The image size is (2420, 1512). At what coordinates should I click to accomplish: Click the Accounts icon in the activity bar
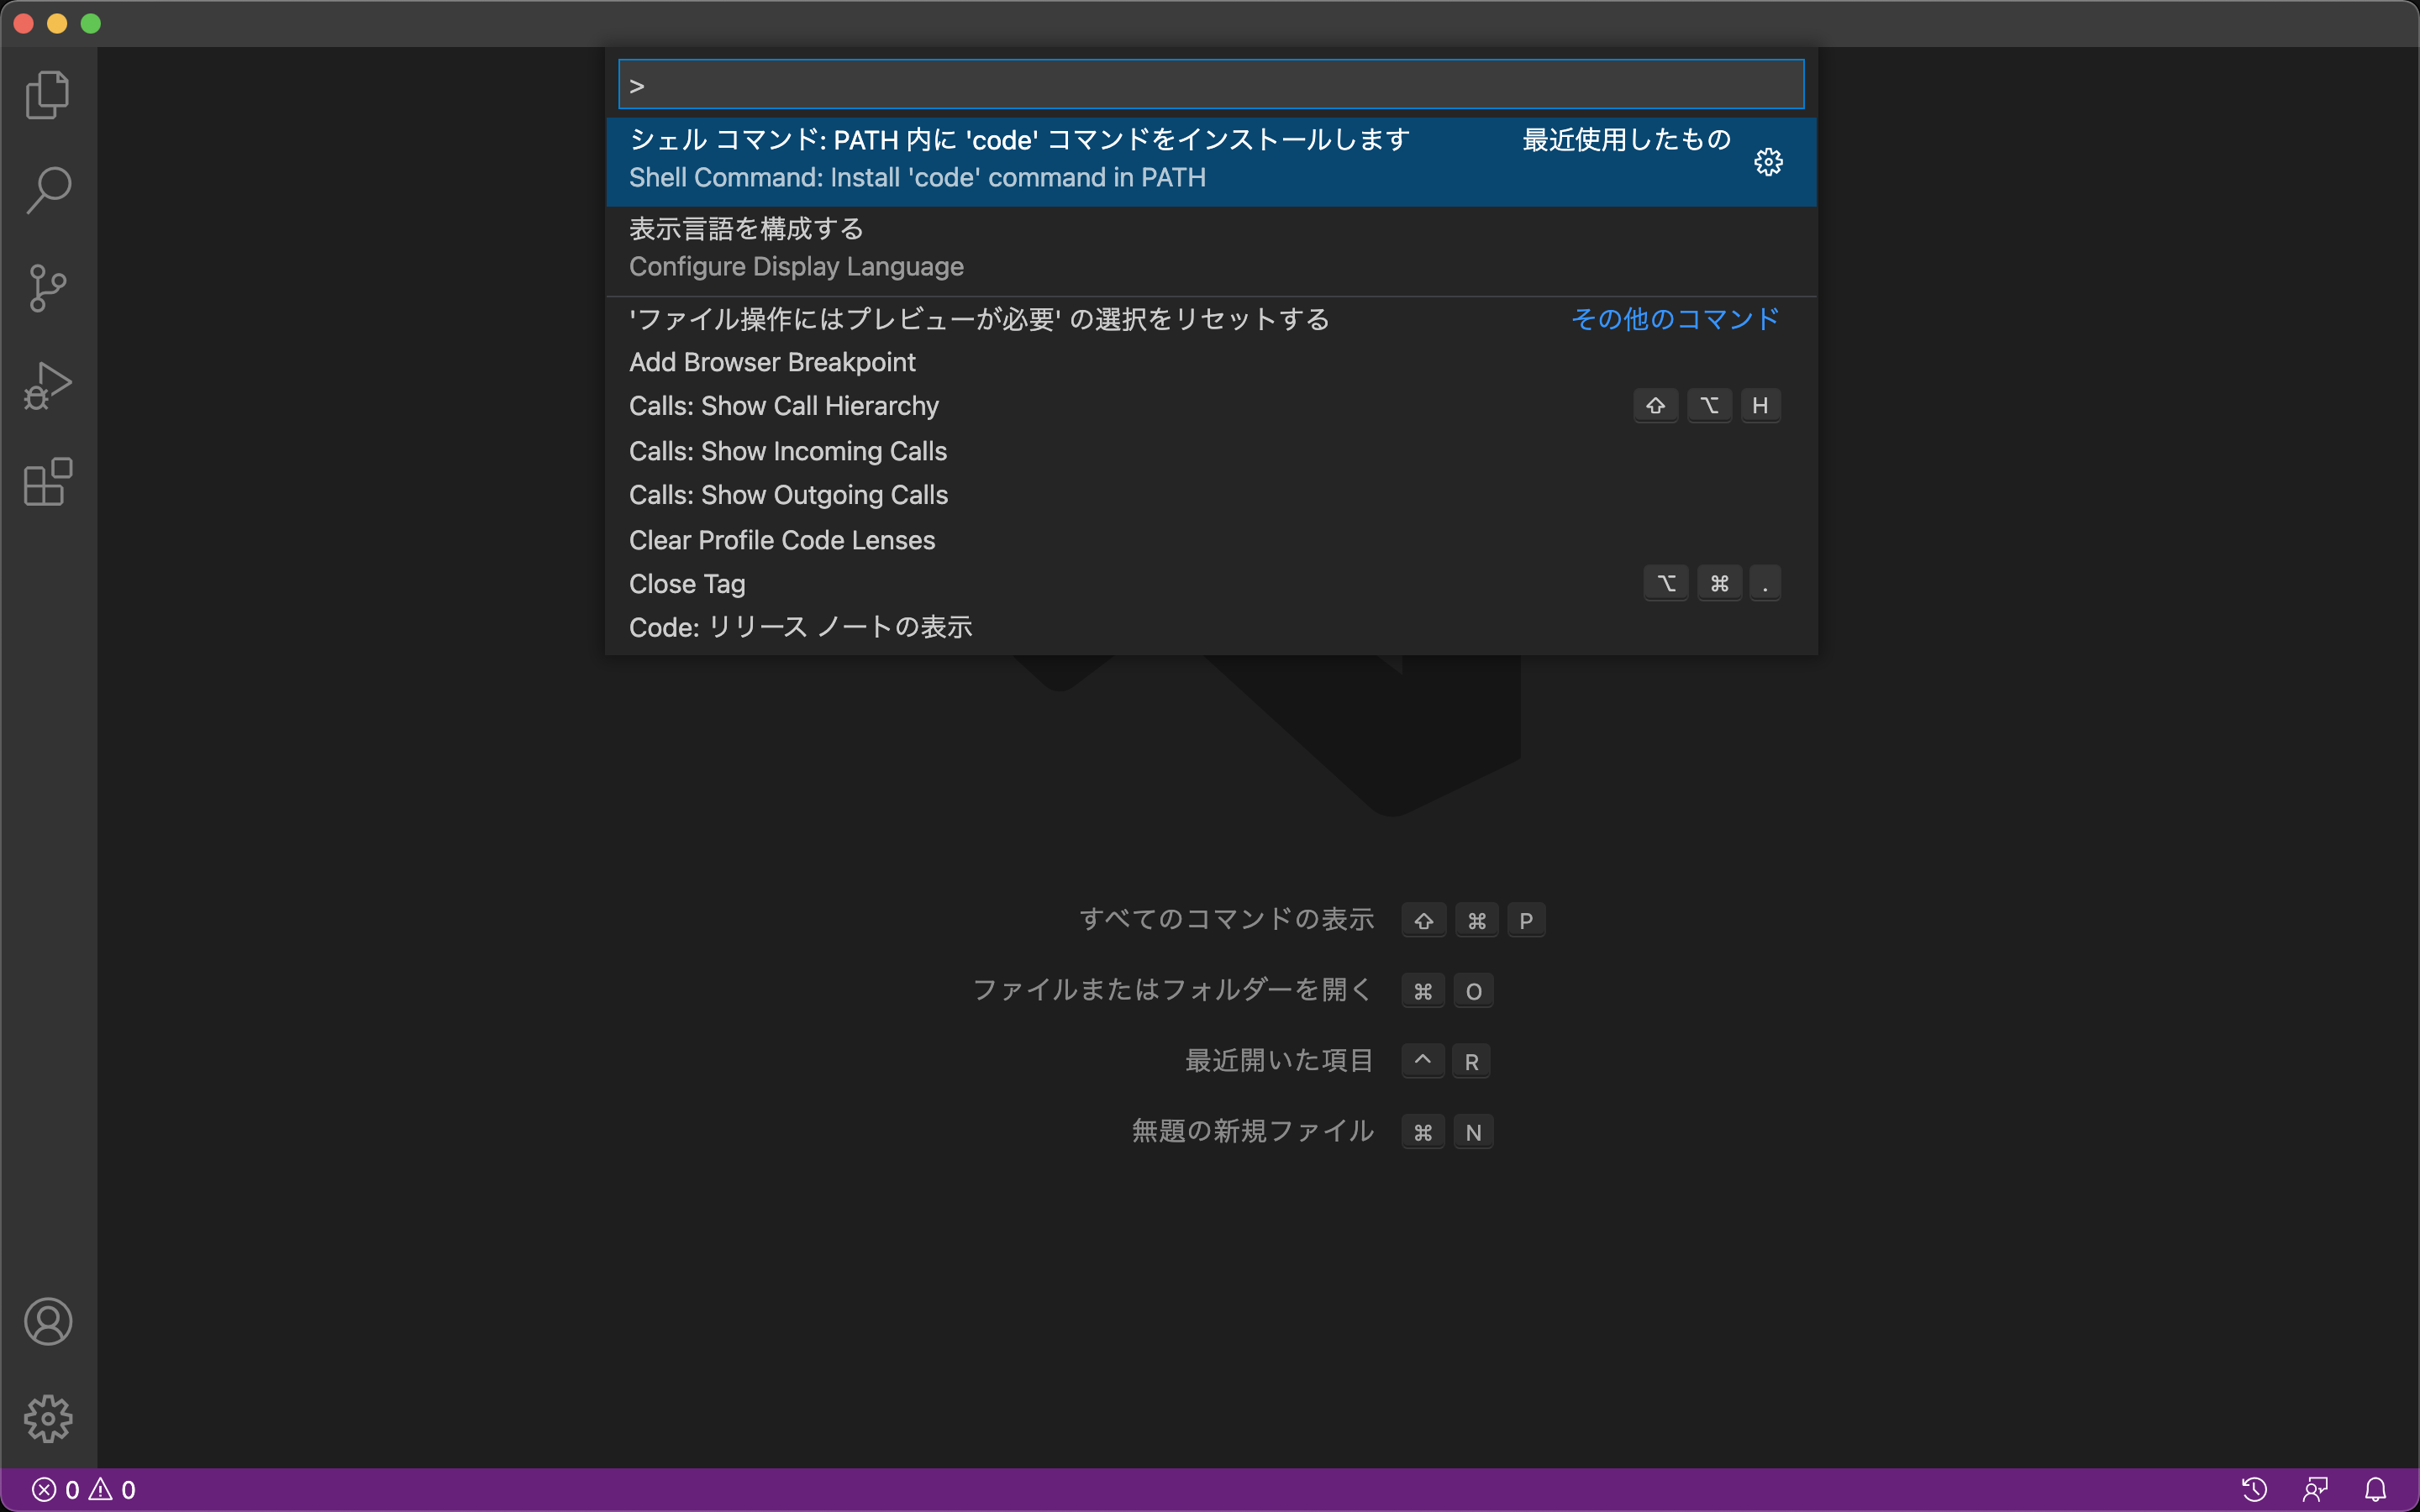coord(47,1321)
